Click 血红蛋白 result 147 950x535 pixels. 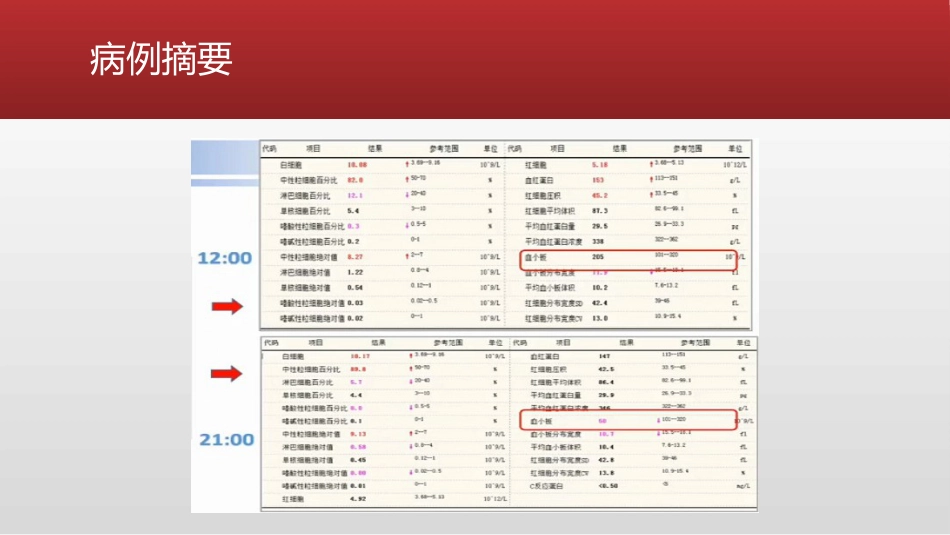pyautogui.click(x=604, y=356)
